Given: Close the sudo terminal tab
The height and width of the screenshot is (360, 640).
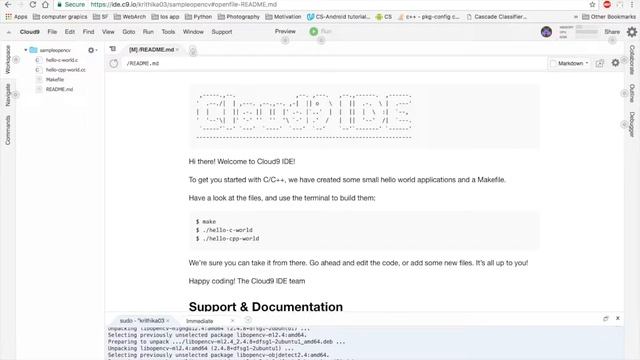Looking at the screenshot, I should coord(168,321).
